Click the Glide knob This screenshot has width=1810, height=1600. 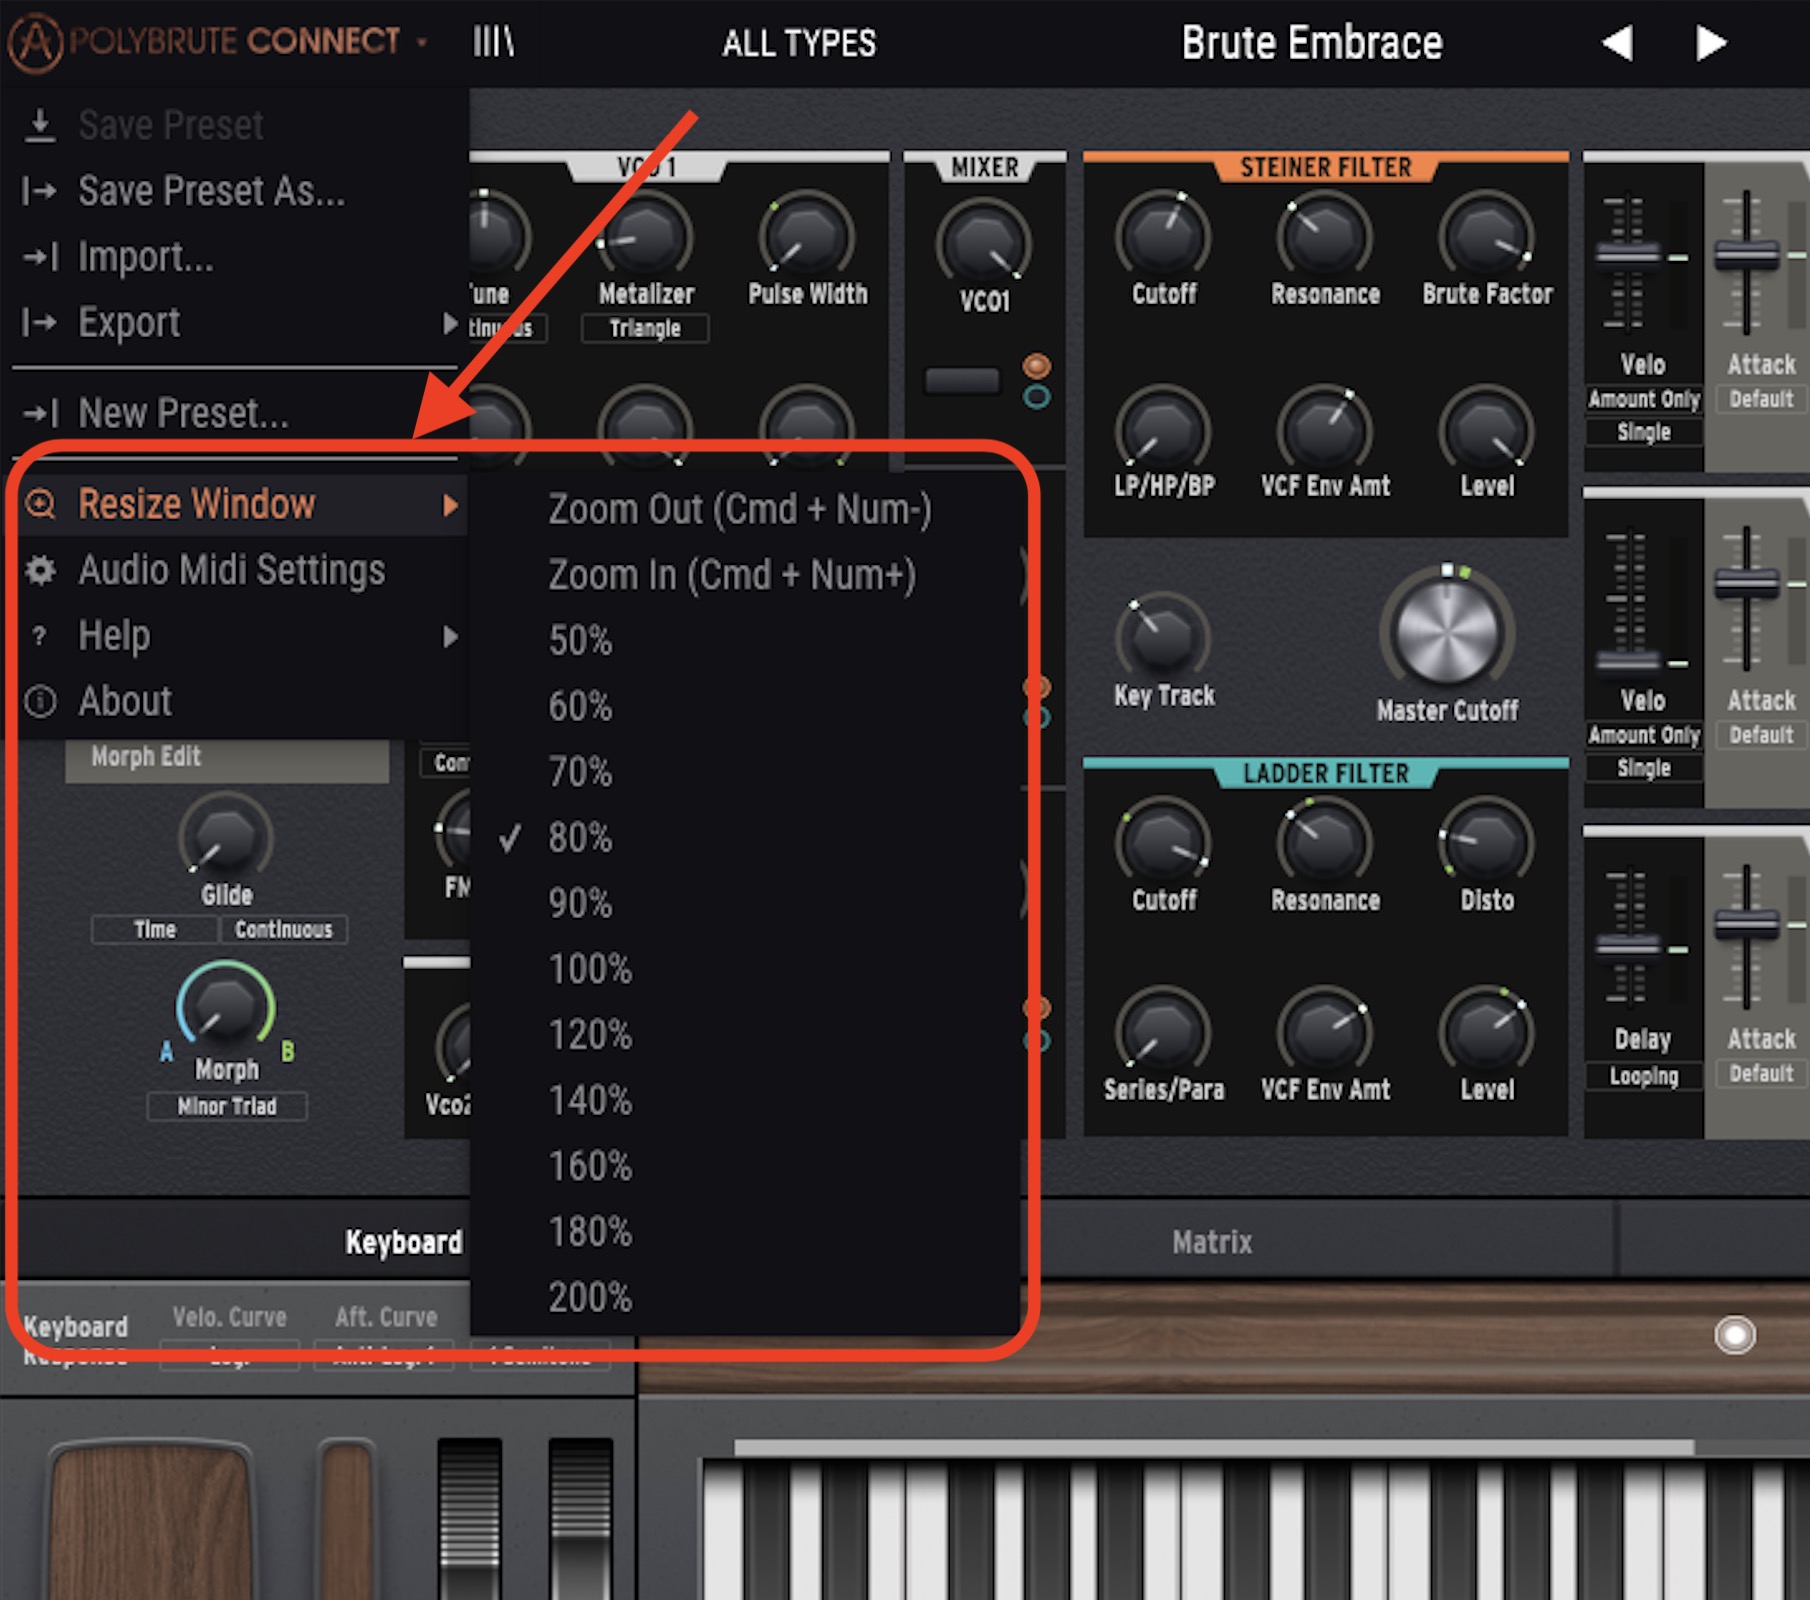pyautogui.click(x=226, y=836)
